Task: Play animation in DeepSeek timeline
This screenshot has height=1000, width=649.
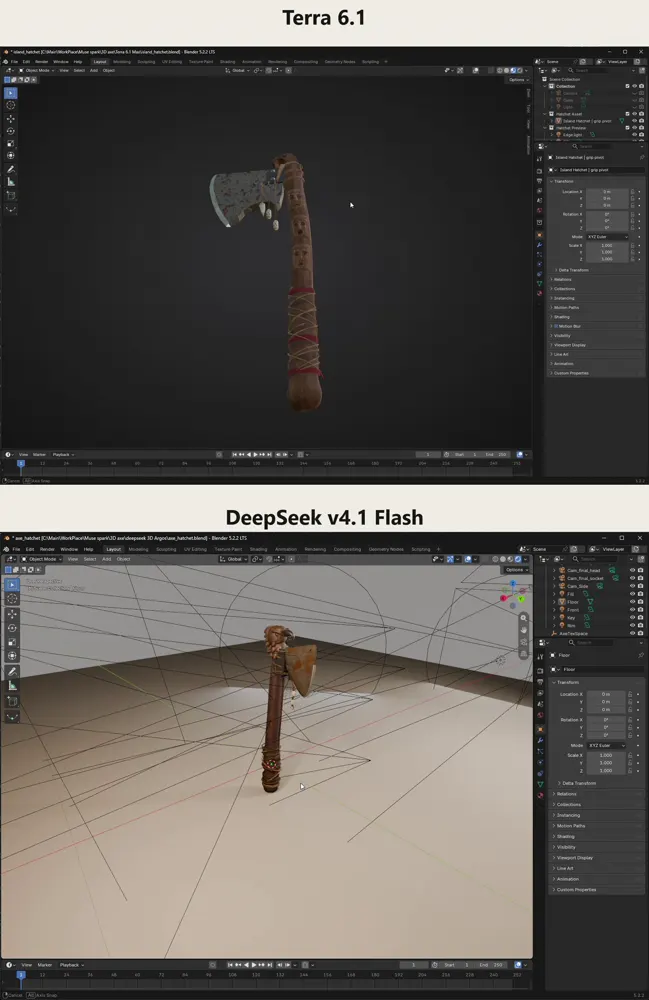Action: 254,965
